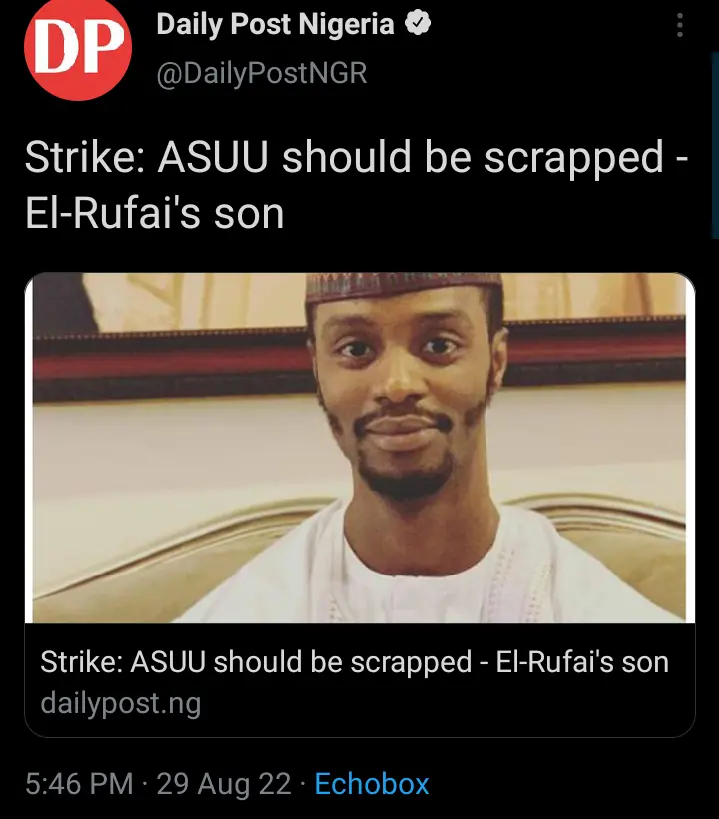Open the tweet's three-dot more options menu
This screenshot has width=719, height=819.
pyautogui.click(x=680, y=25)
